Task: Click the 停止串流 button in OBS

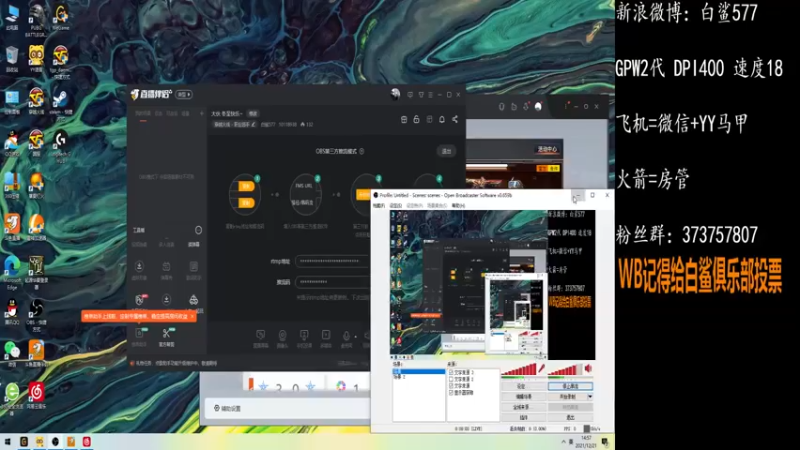Action: pyautogui.click(x=570, y=386)
